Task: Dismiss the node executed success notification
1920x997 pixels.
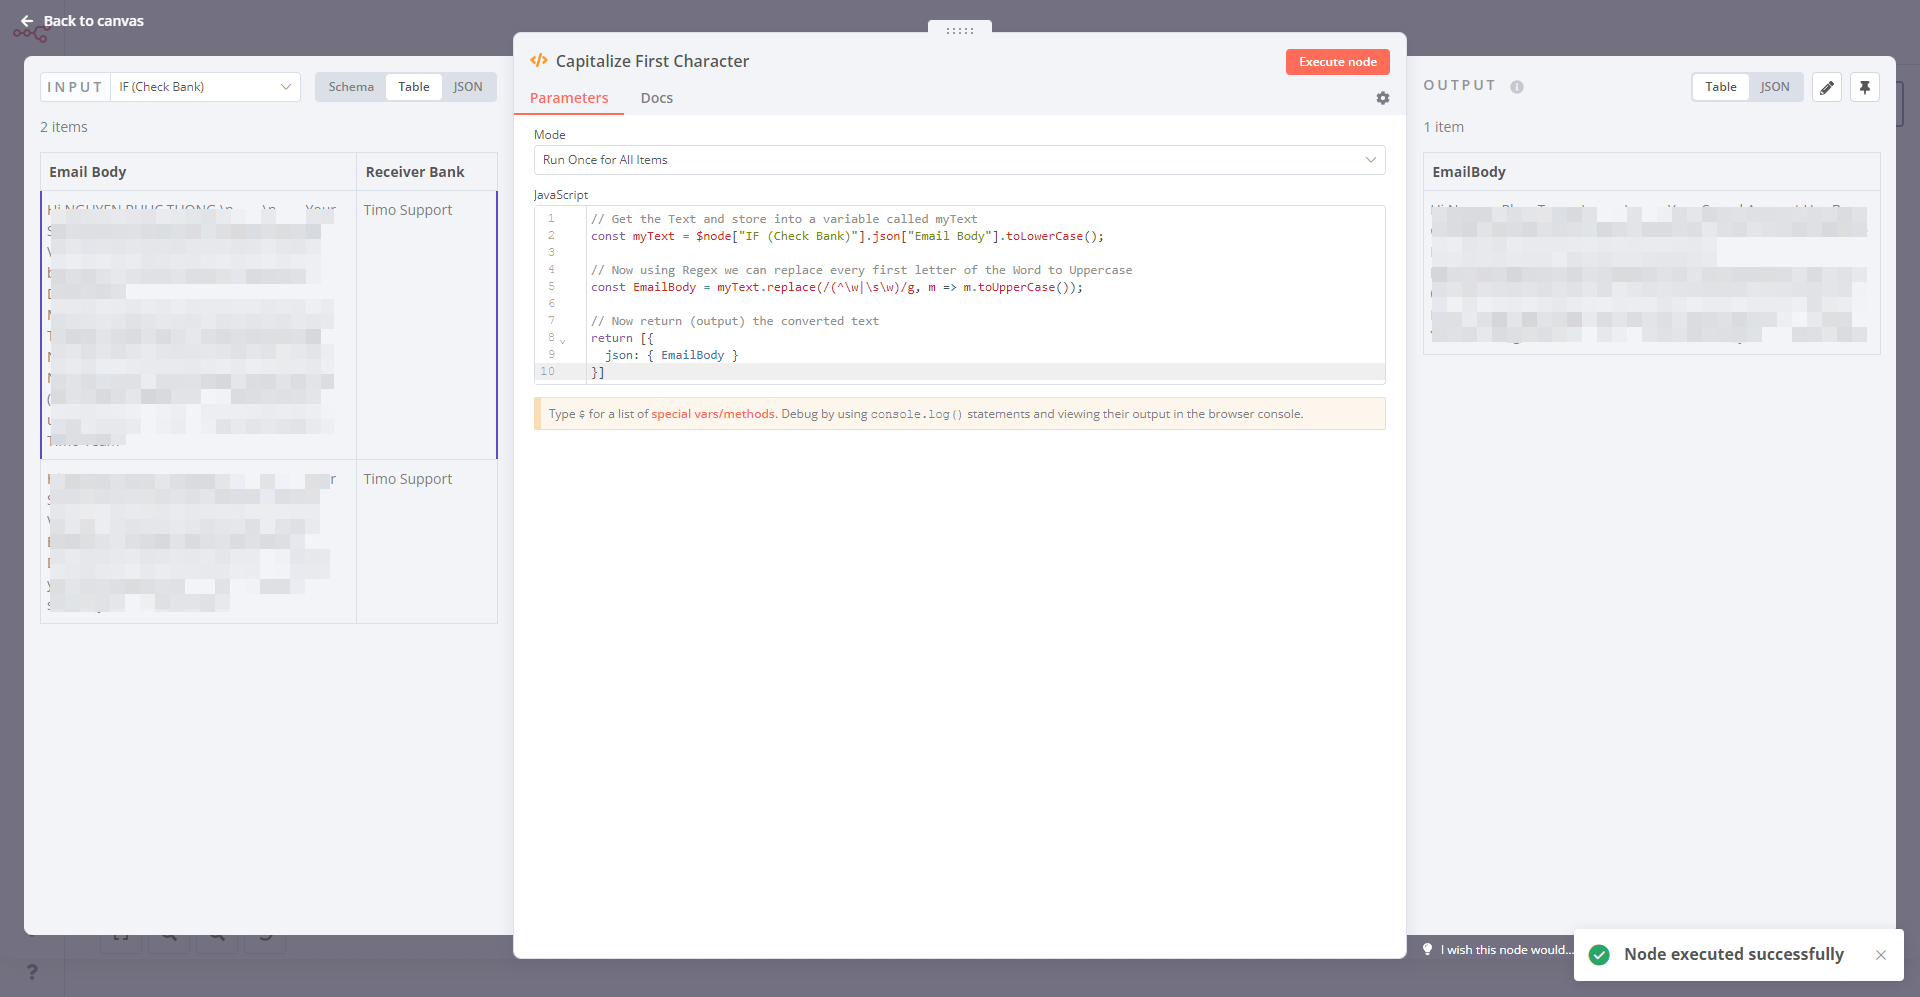Action: point(1880,955)
